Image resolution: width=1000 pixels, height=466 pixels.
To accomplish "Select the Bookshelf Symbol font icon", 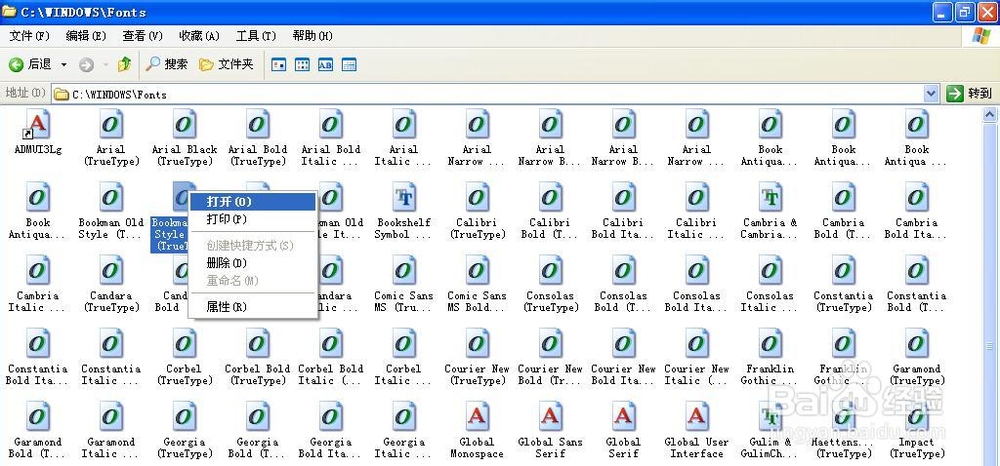I will pos(404,198).
